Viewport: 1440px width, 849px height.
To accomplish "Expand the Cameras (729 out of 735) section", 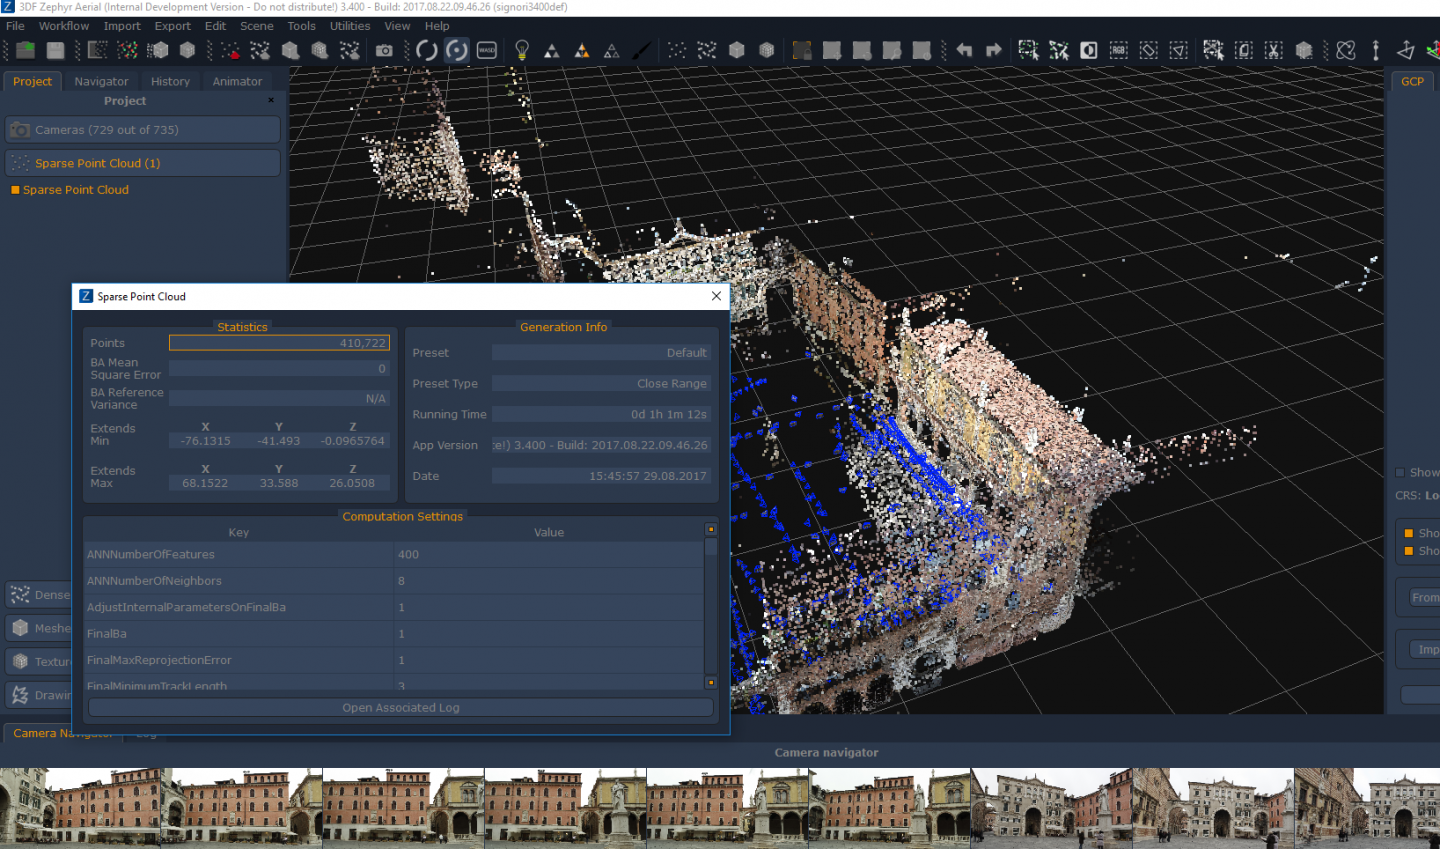I will click(142, 130).
